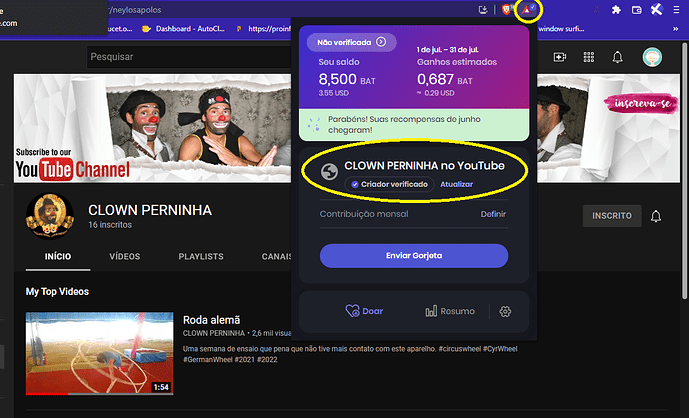Click the CLOWN PERNINHA channel avatar
Viewport: 689px width, 418px height.
[x=50, y=216]
